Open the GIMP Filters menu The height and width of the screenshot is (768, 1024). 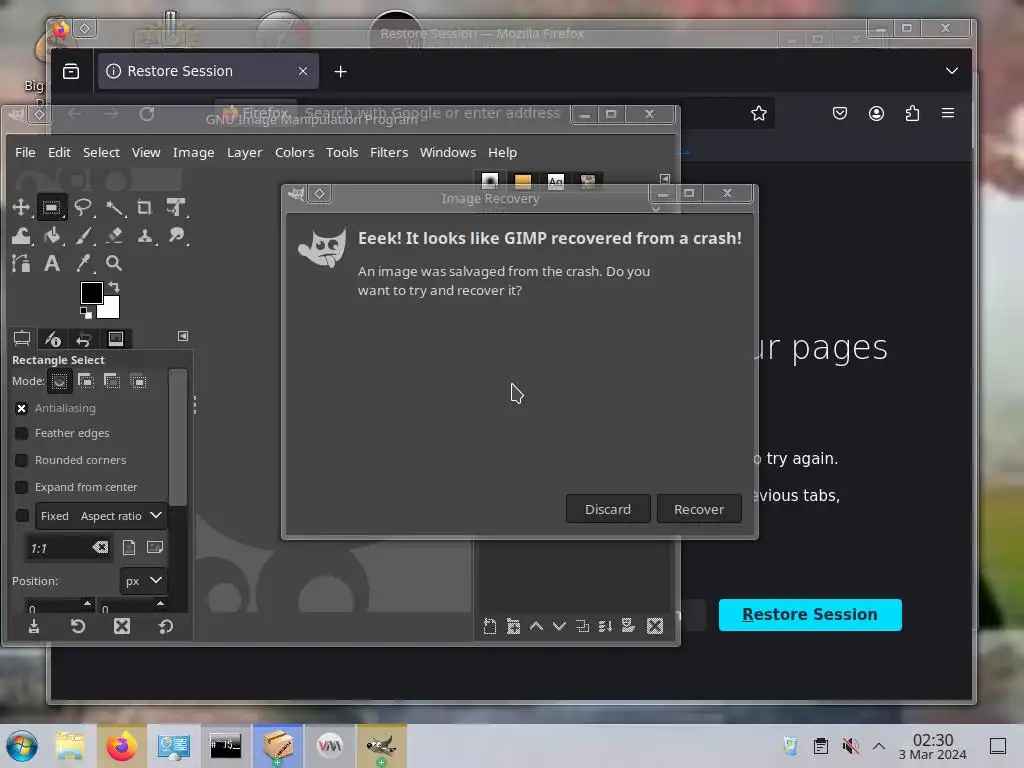click(x=389, y=152)
